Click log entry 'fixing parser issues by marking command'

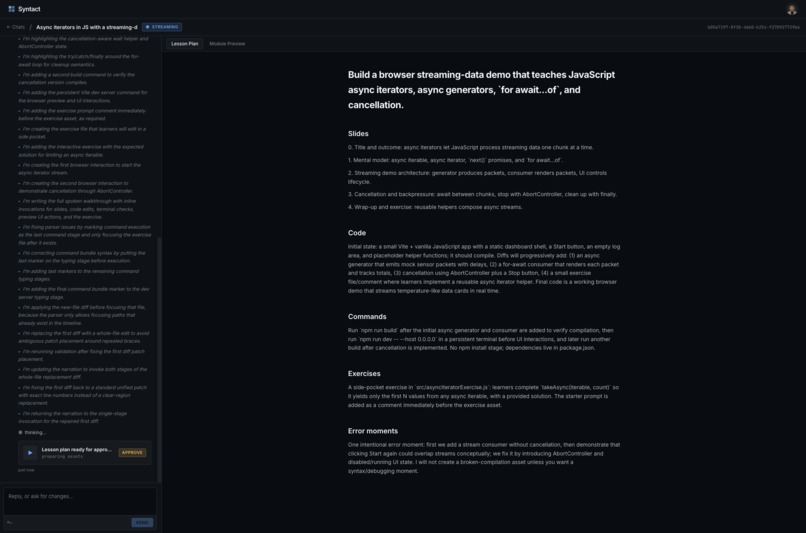coord(85,235)
